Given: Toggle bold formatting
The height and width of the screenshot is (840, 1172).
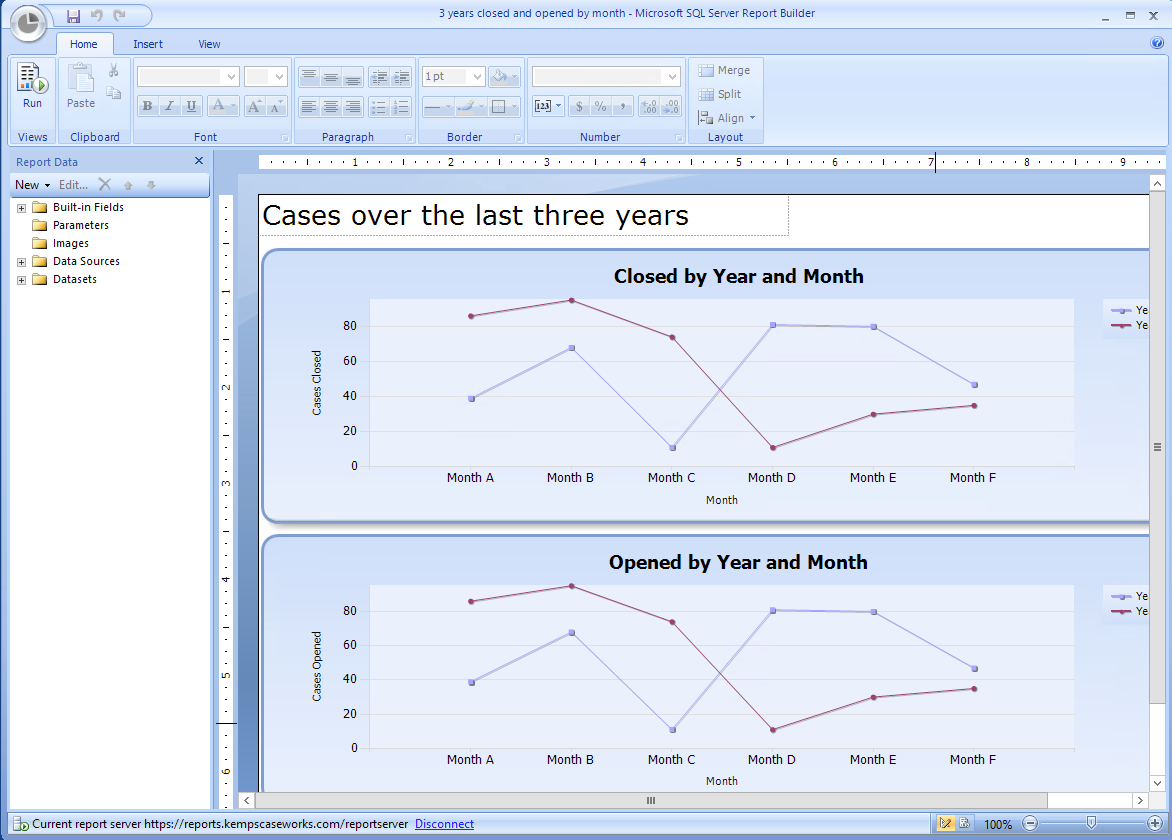Looking at the screenshot, I should coord(147,106).
